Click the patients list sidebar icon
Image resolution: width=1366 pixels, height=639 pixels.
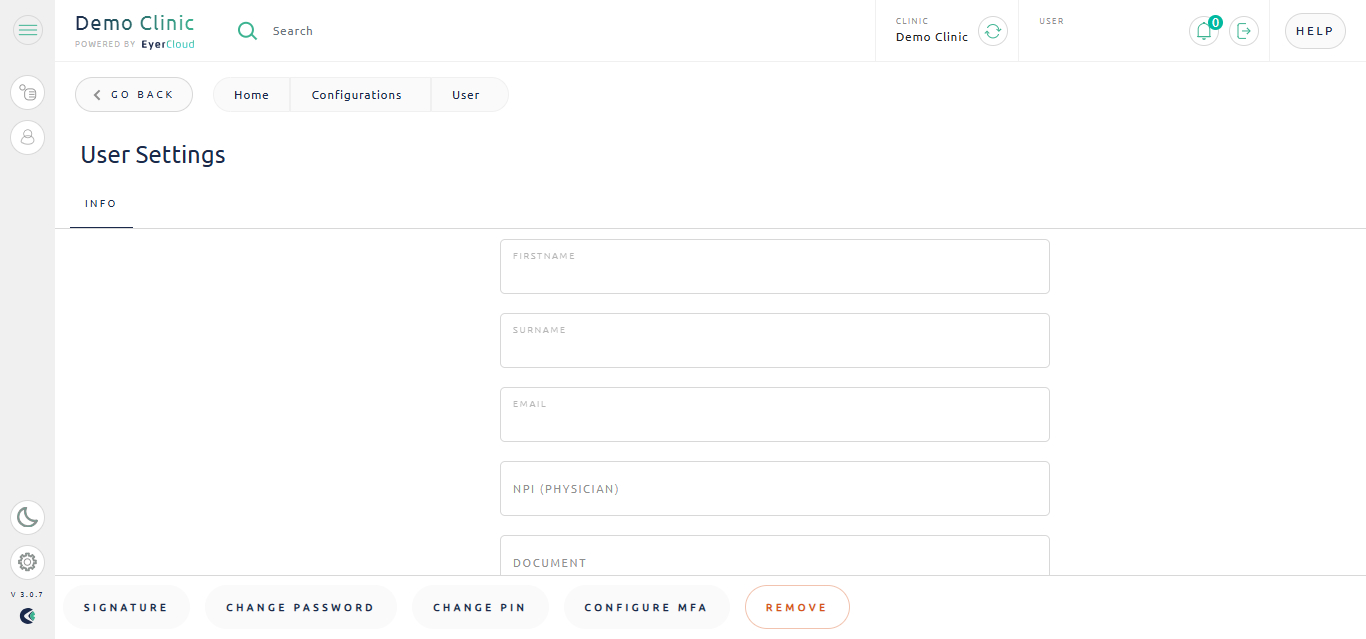point(28,93)
